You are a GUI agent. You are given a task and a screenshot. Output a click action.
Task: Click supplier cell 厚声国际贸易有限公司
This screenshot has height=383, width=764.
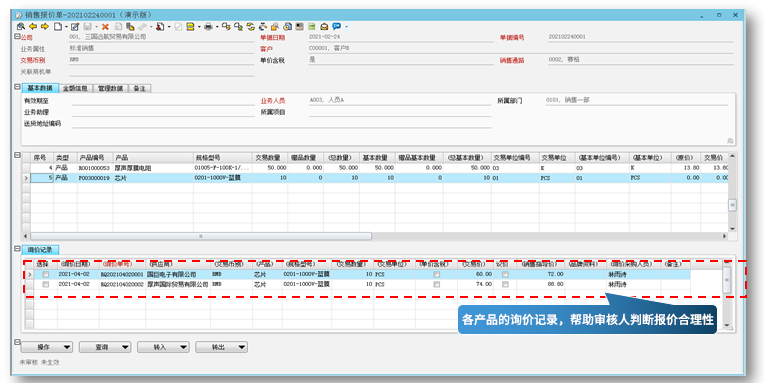click(x=177, y=284)
